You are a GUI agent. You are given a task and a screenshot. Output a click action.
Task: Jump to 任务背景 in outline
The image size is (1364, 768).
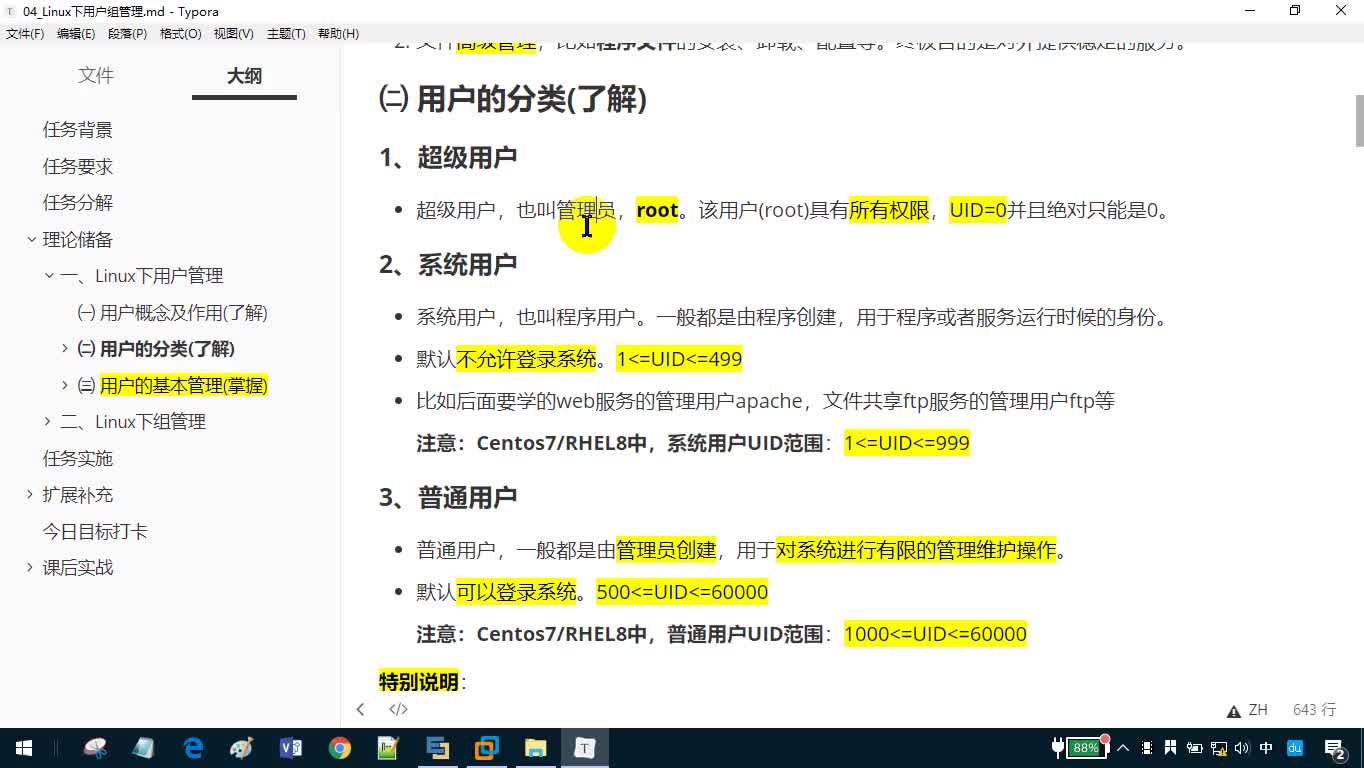(x=78, y=130)
